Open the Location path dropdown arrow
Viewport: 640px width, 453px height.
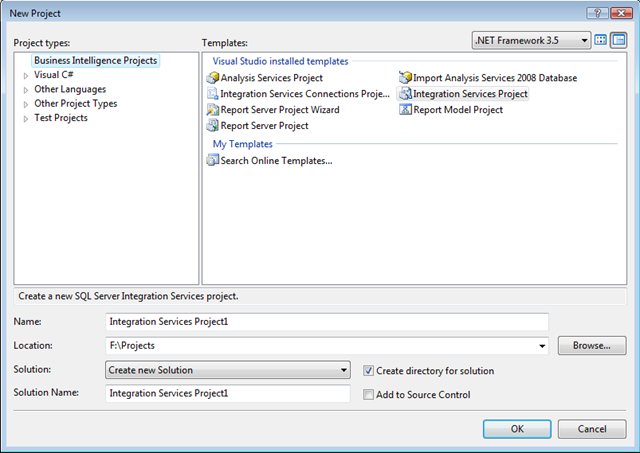pos(542,346)
